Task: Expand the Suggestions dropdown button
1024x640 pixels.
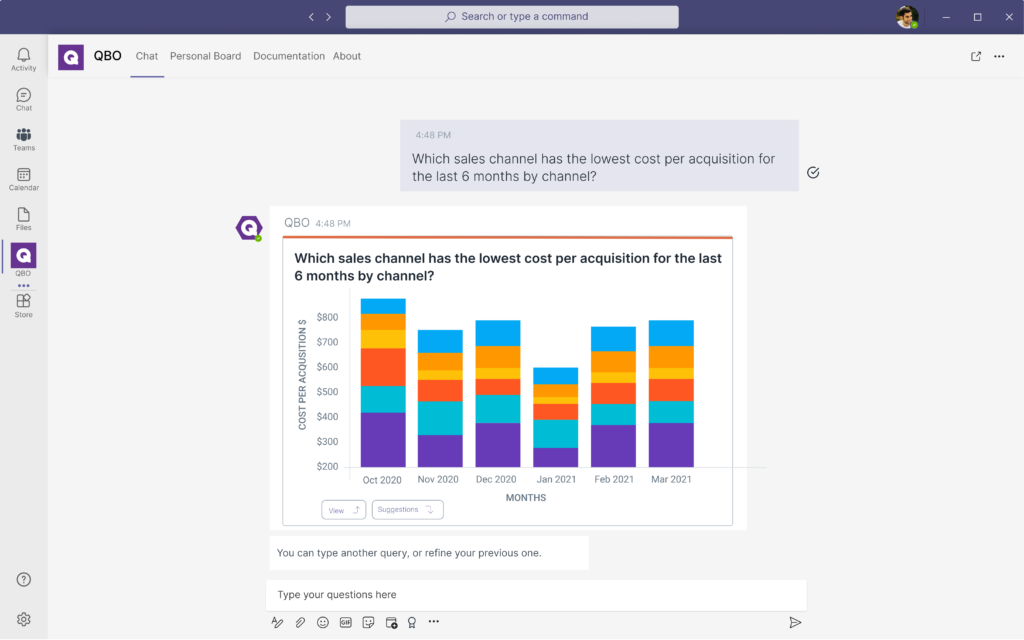Action: [407, 510]
